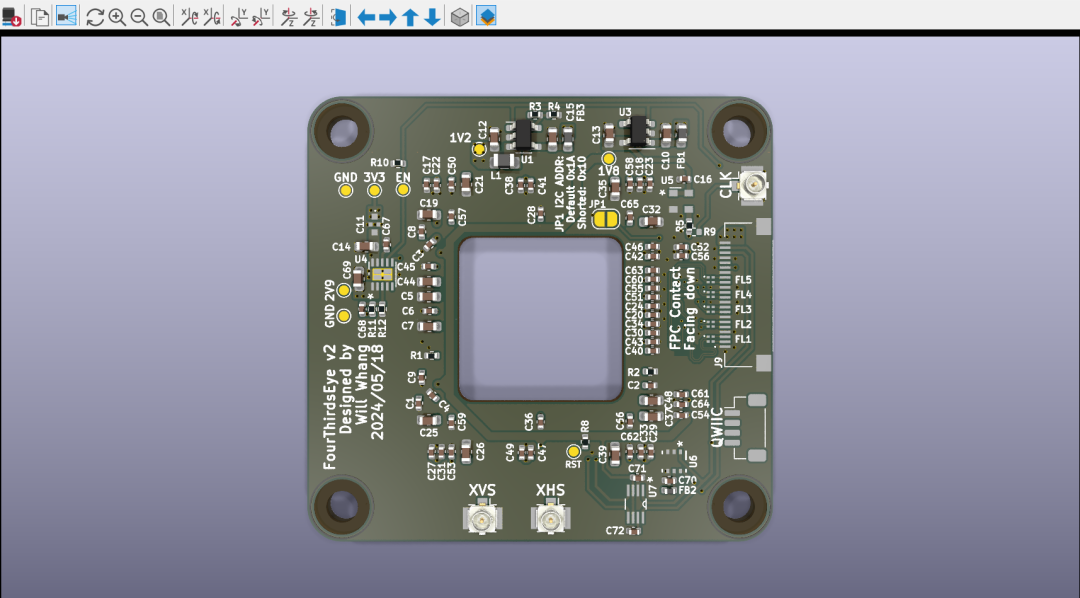This screenshot has width=1080, height=598.
Task: Zoom out using the magnifier minus icon
Action: pyautogui.click(x=139, y=17)
